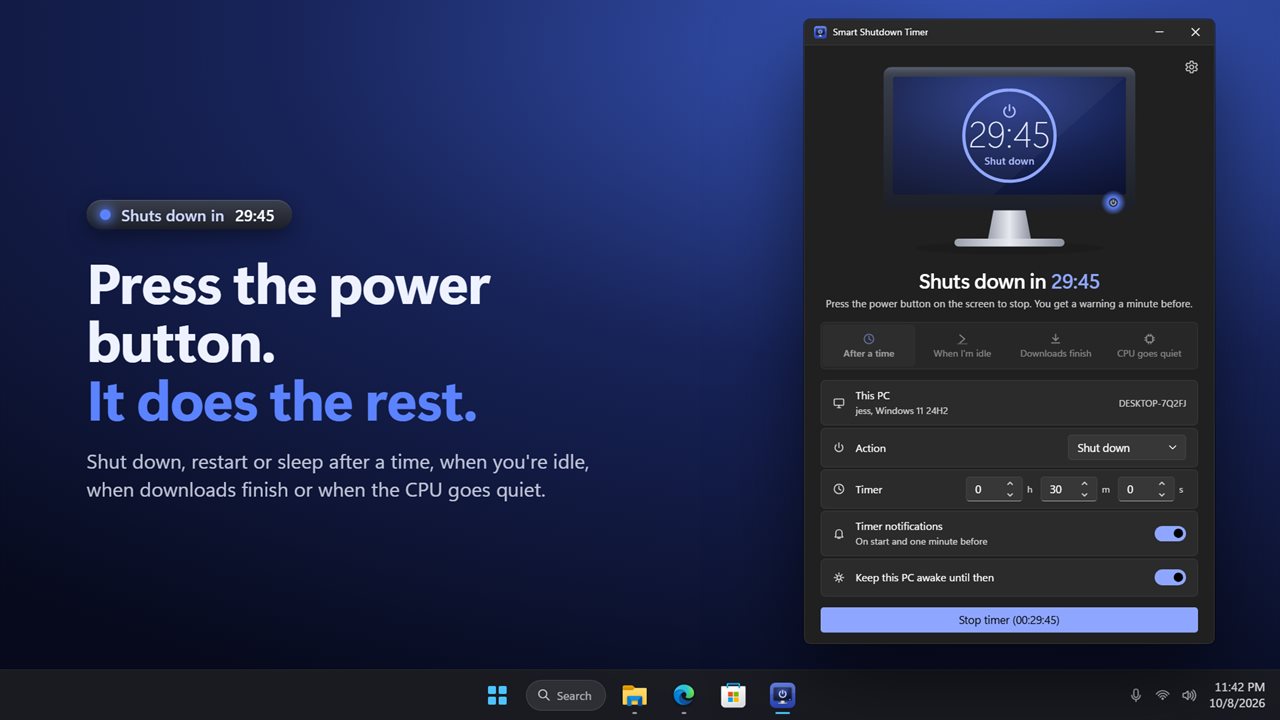
Task: Click the Timer clock icon
Action: coord(839,490)
